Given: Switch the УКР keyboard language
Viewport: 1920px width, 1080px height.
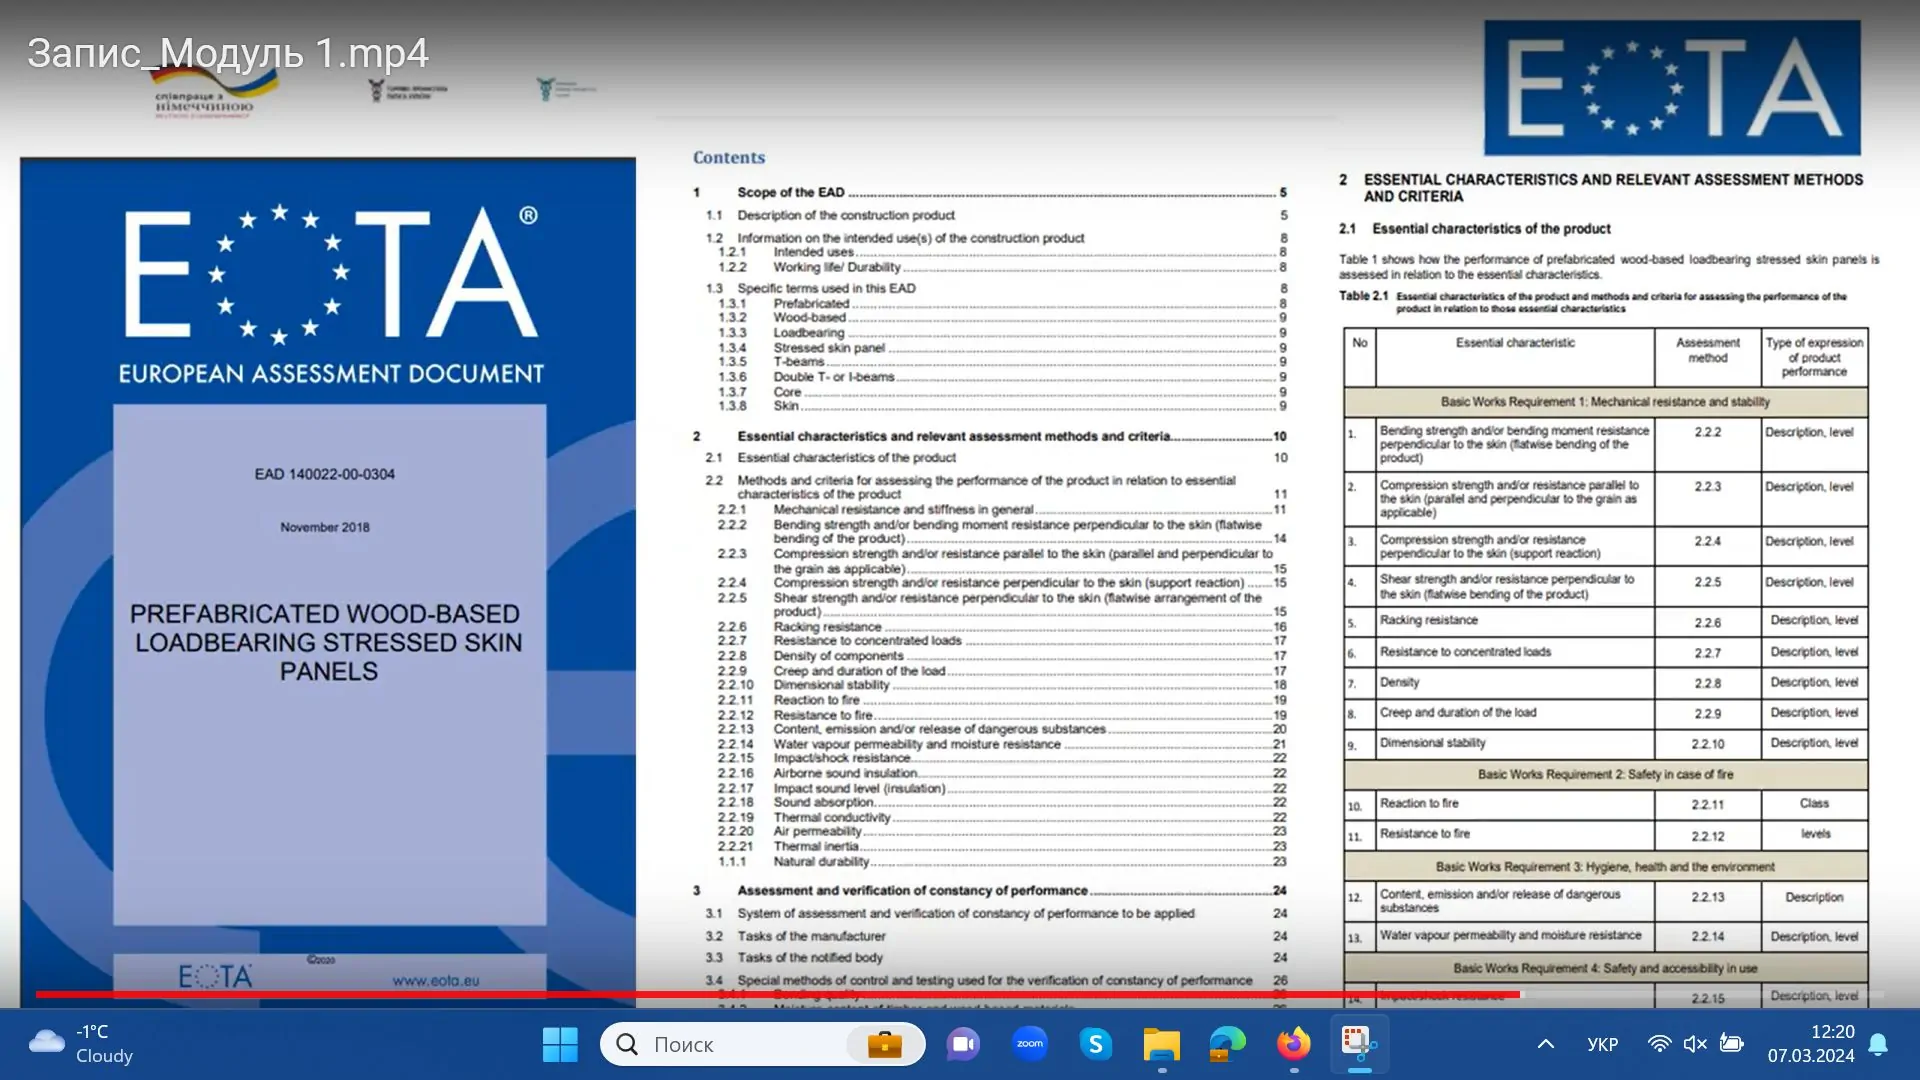Looking at the screenshot, I should 1602,1044.
